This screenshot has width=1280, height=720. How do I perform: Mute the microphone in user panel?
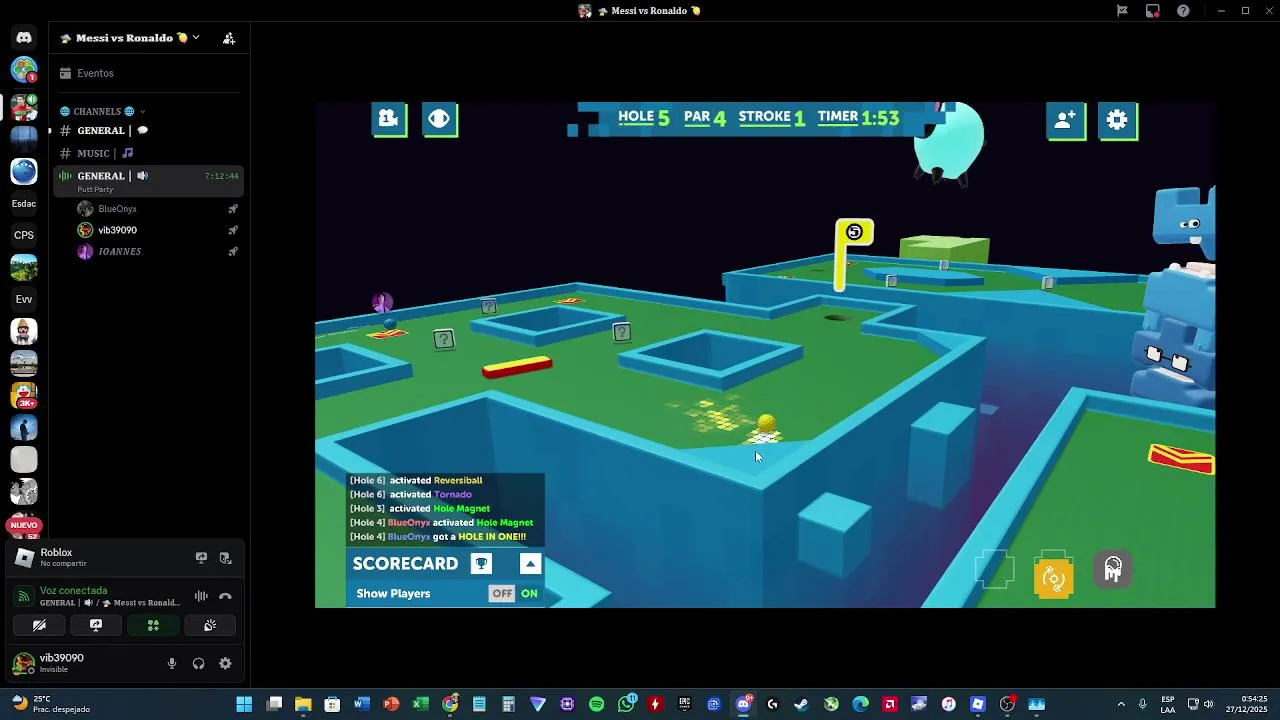pyautogui.click(x=172, y=663)
